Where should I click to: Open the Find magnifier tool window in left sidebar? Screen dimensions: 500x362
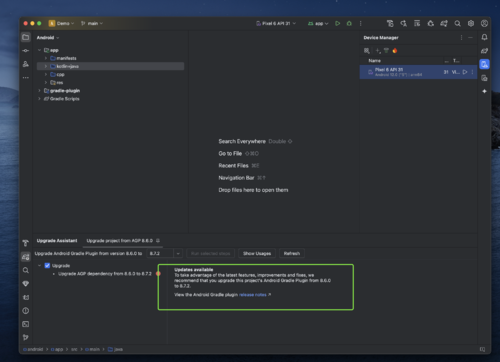point(26,270)
